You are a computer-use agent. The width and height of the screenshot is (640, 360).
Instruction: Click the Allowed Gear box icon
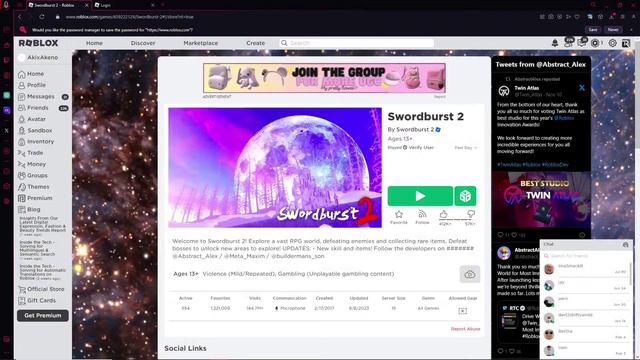tap(462, 311)
